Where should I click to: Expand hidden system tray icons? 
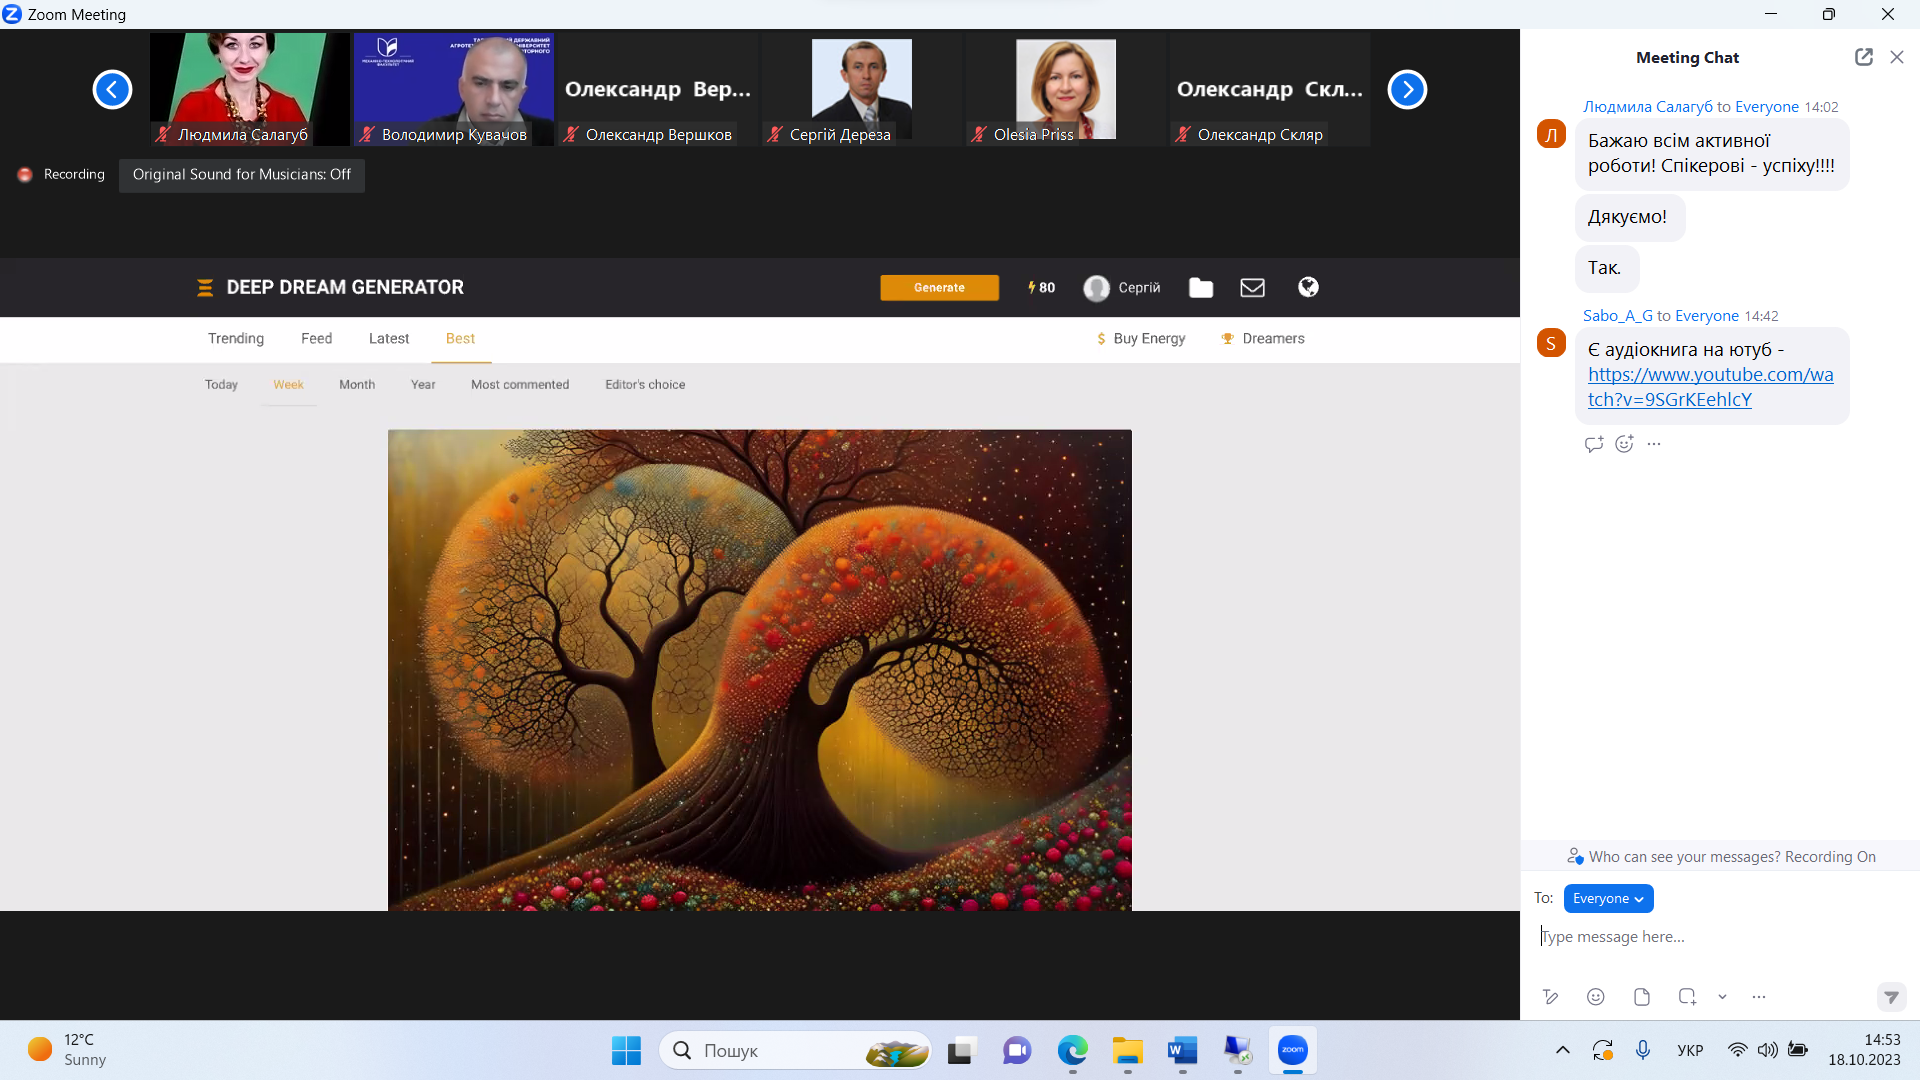tap(1562, 1050)
